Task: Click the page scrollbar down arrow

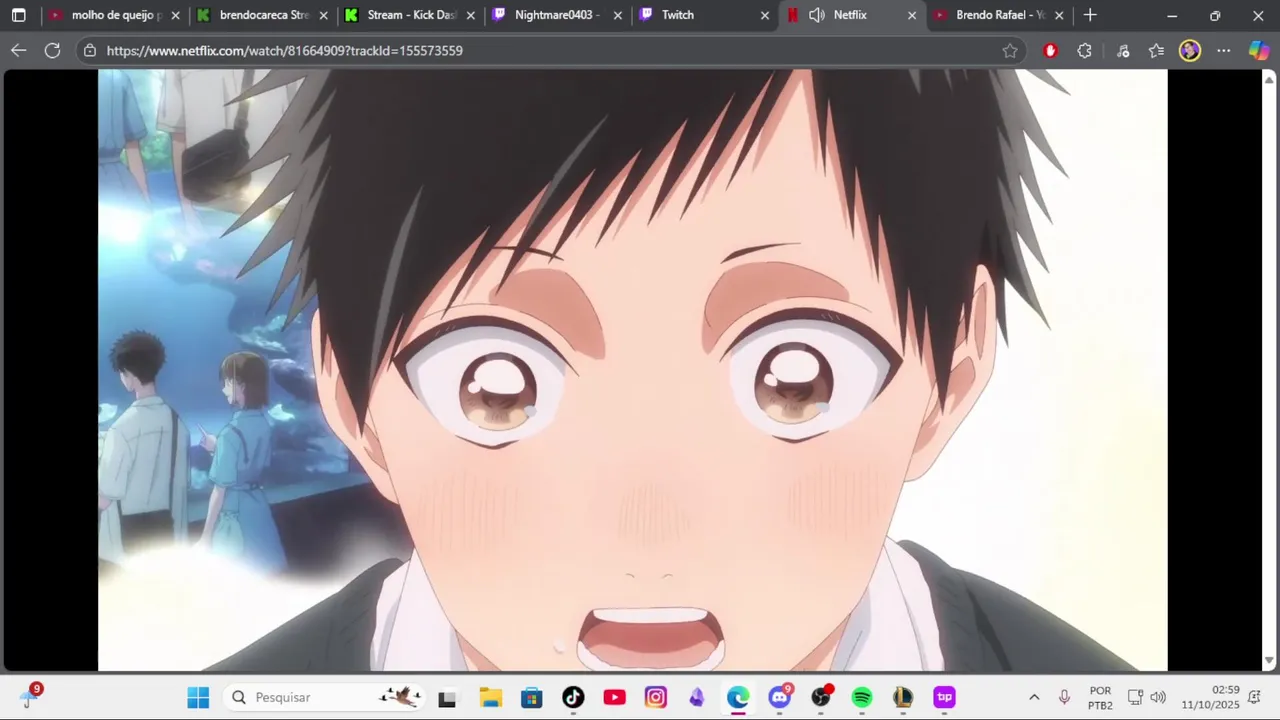Action: point(1270,661)
